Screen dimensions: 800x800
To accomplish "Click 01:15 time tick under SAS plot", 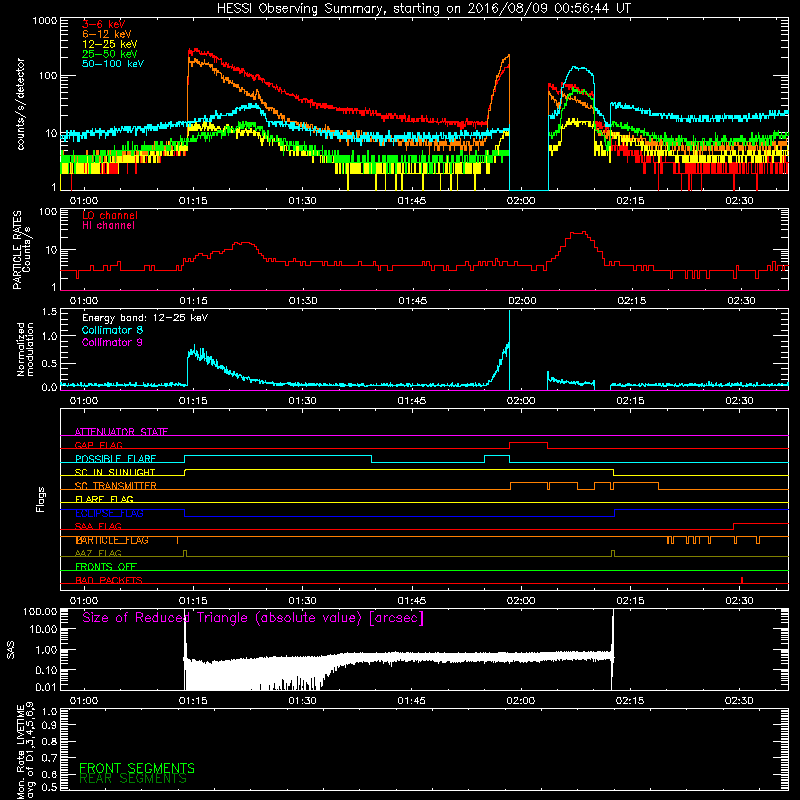I will pos(193,701).
